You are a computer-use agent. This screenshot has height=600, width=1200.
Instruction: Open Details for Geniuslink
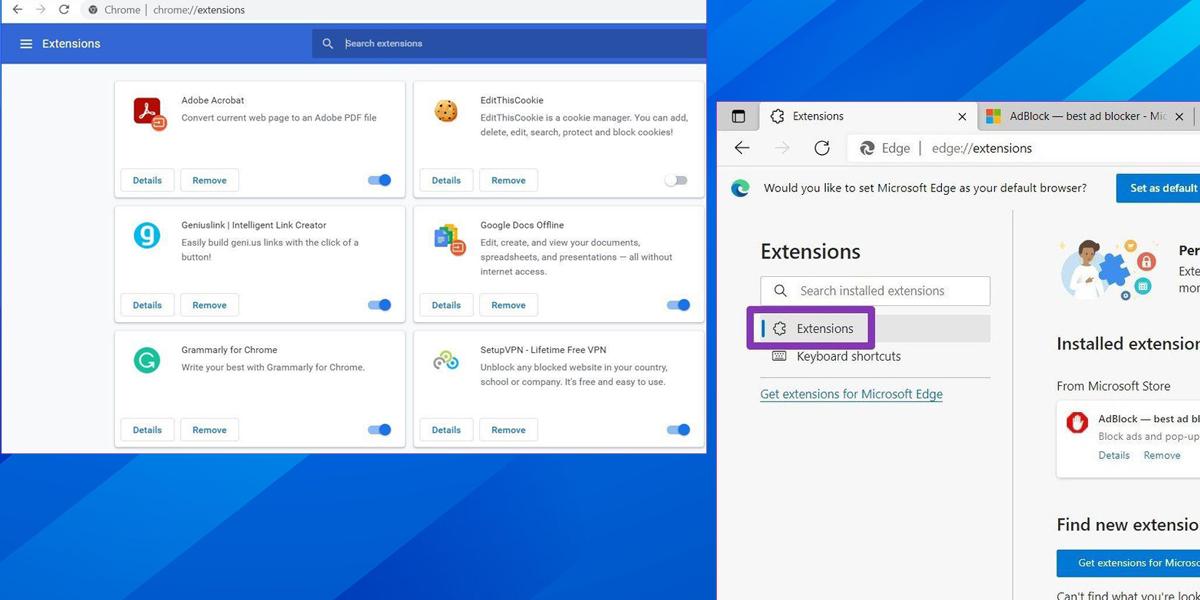(x=147, y=305)
